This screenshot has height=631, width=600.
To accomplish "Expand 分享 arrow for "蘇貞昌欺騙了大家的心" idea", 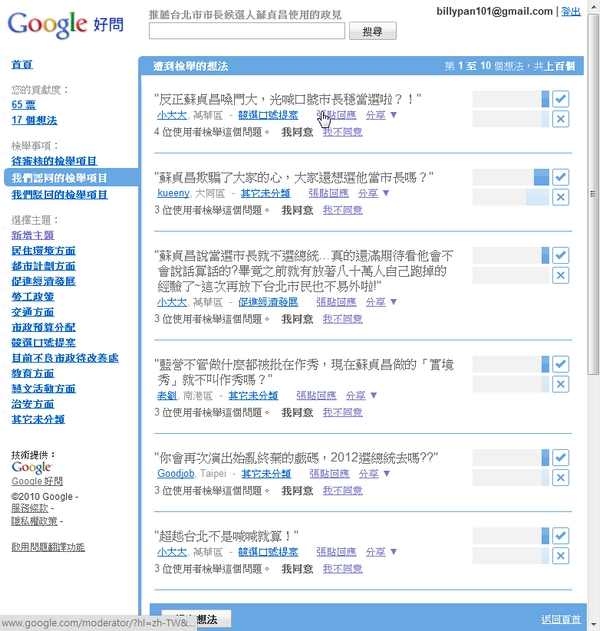I will click(386, 193).
